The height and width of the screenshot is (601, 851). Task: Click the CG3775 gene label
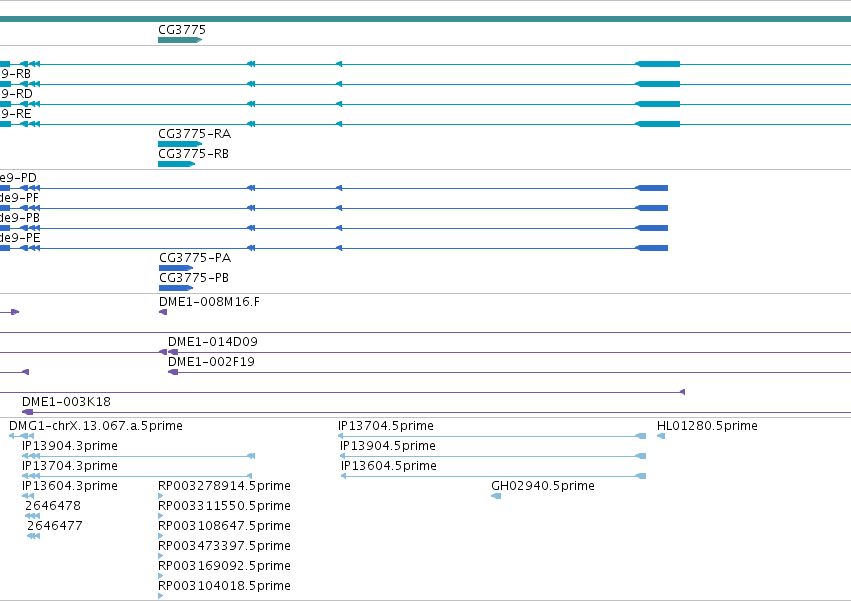[182, 30]
